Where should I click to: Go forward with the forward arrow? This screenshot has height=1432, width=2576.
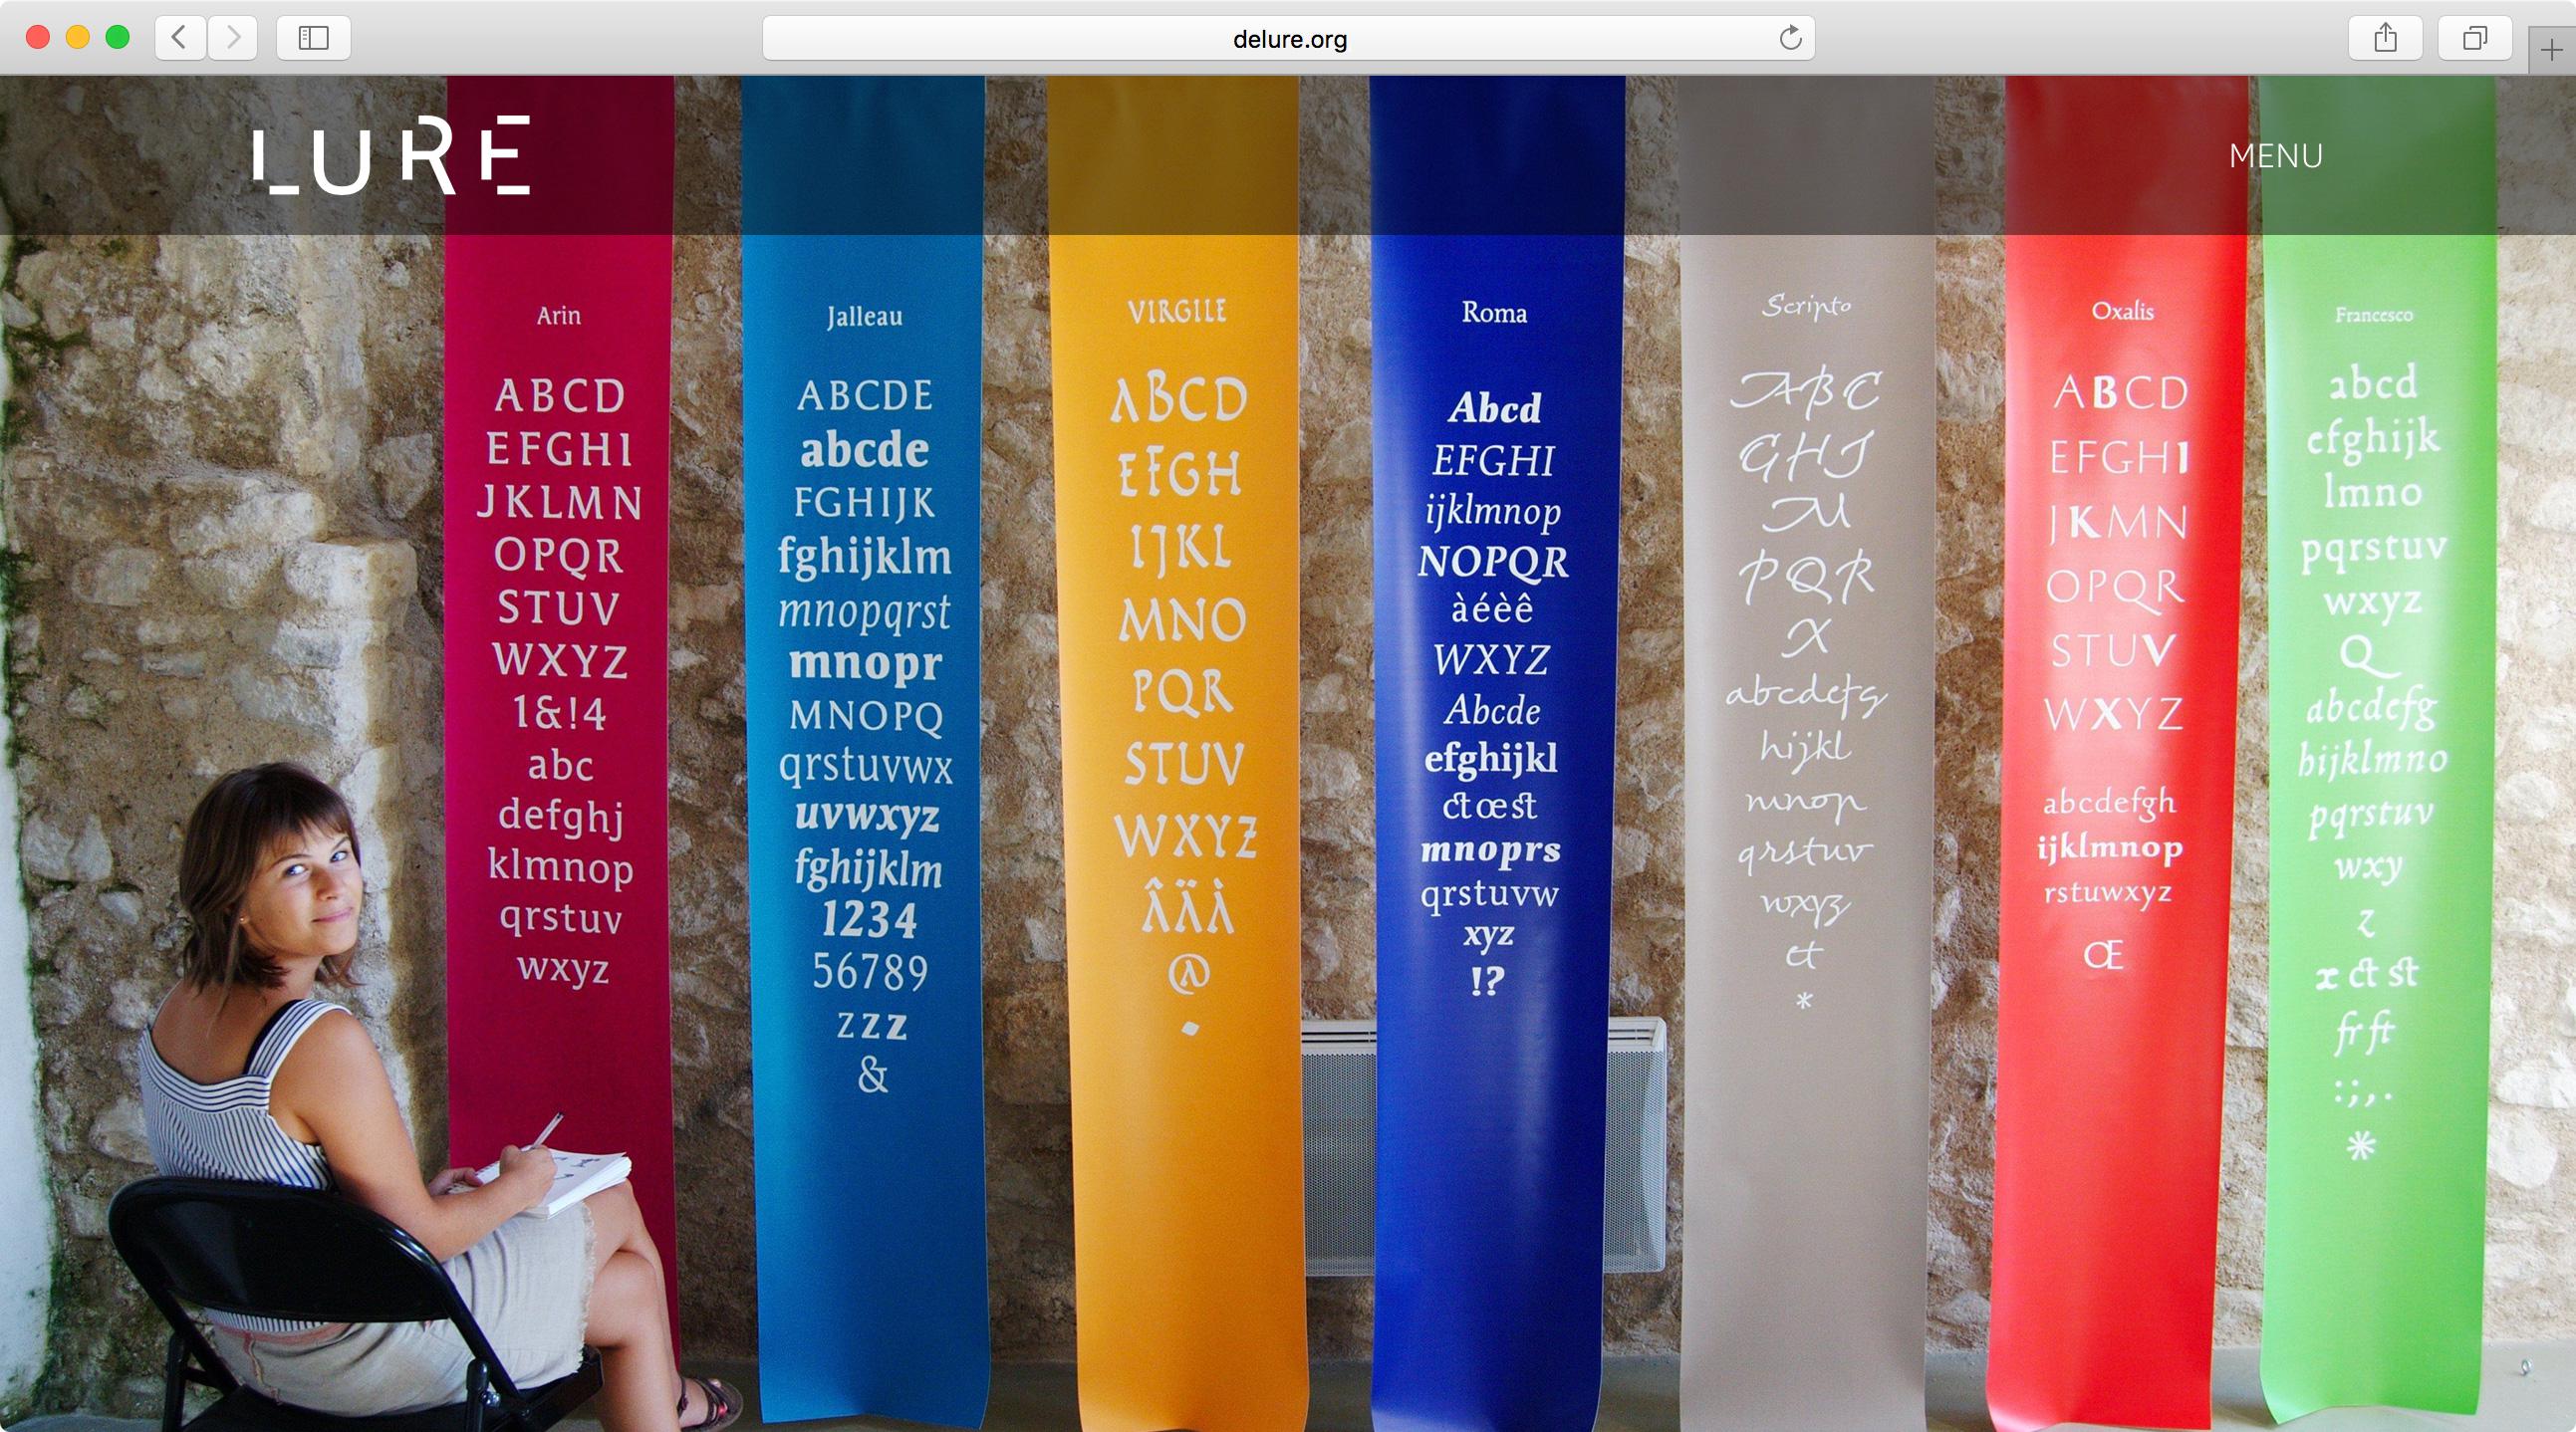pos(233,38)
